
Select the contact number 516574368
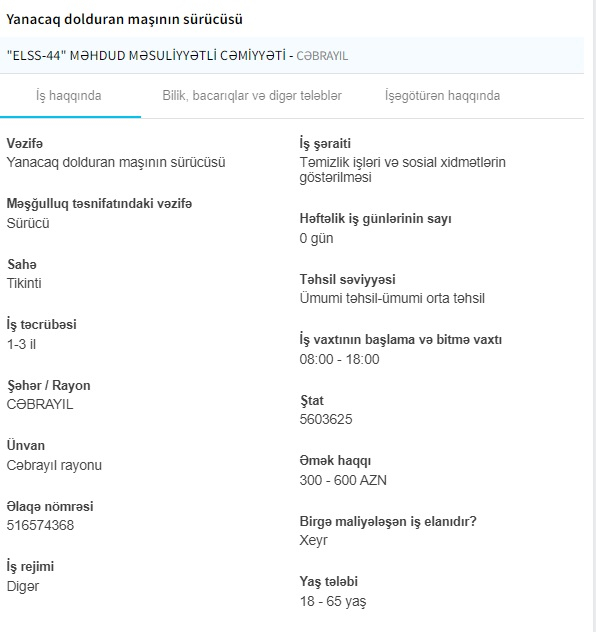[x=40, y=525]
